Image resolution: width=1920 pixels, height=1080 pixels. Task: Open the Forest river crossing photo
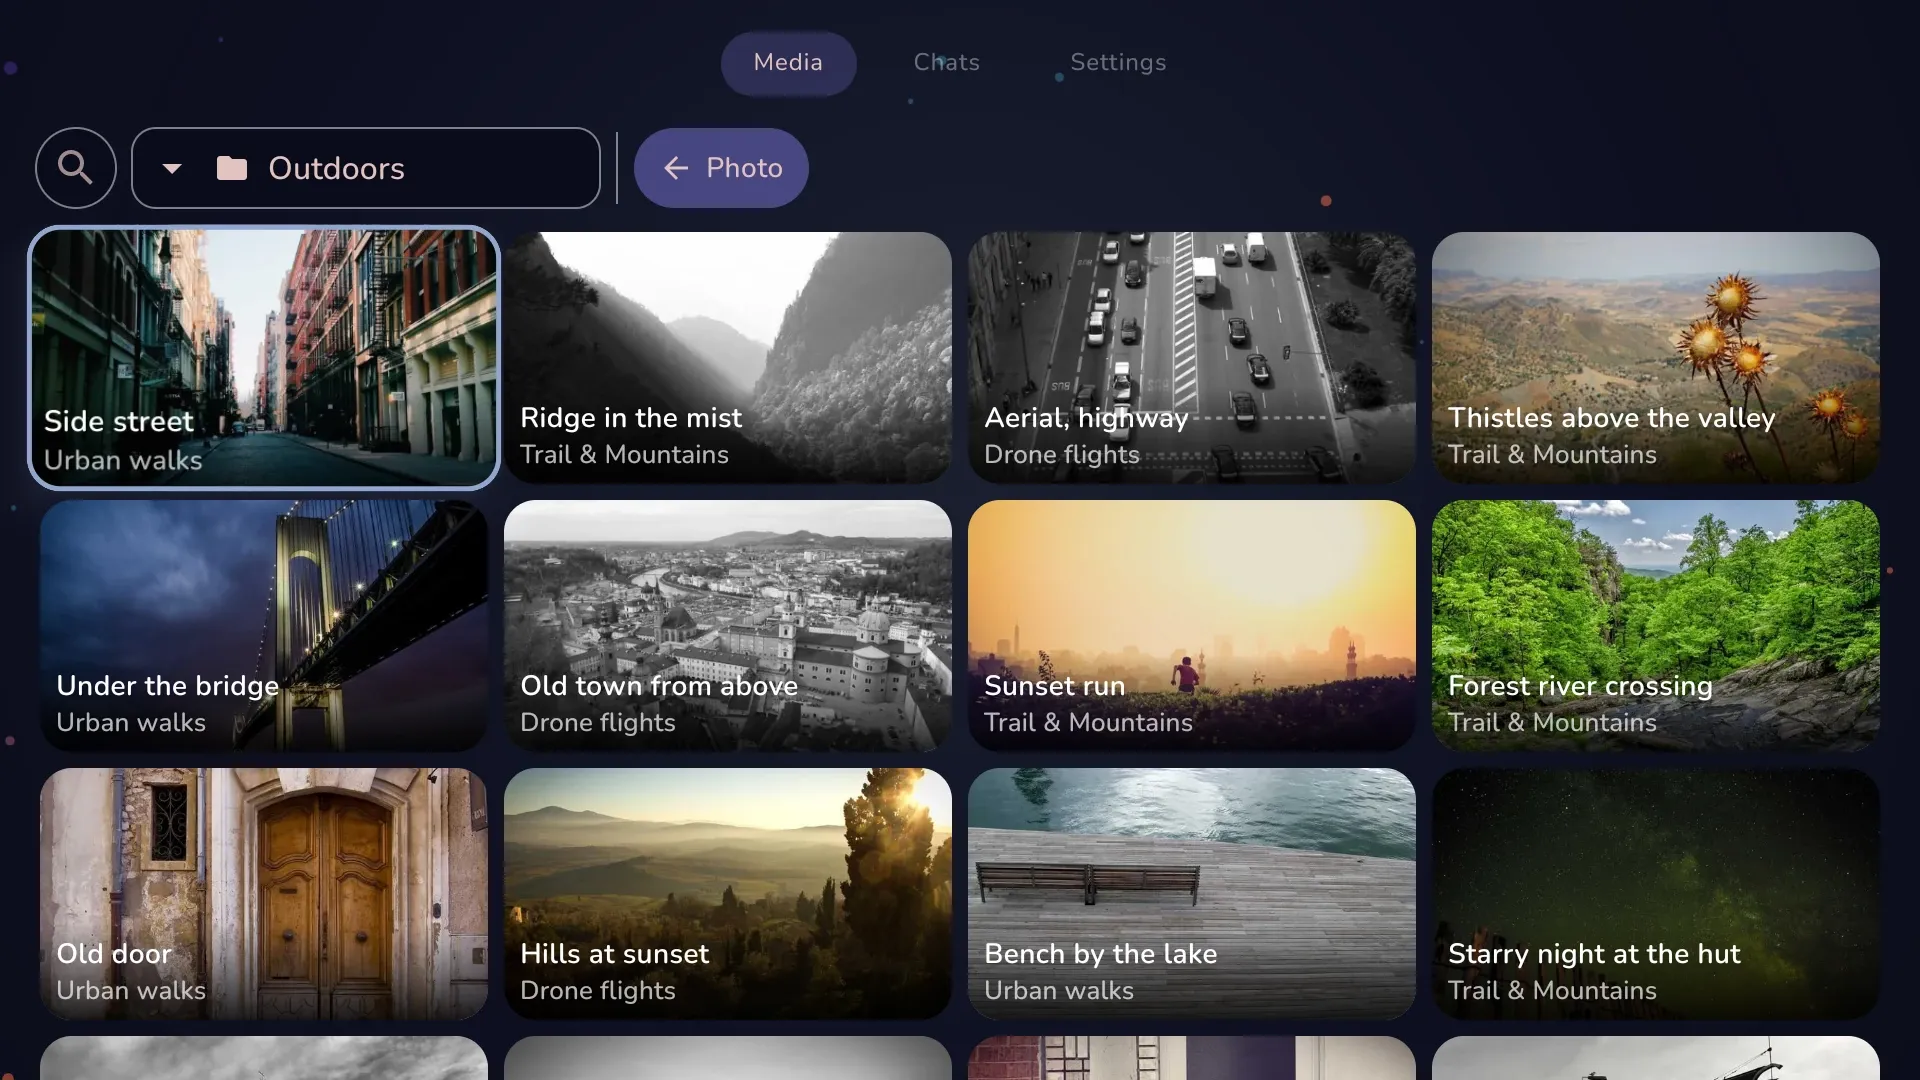click(x=1656, y=626)
